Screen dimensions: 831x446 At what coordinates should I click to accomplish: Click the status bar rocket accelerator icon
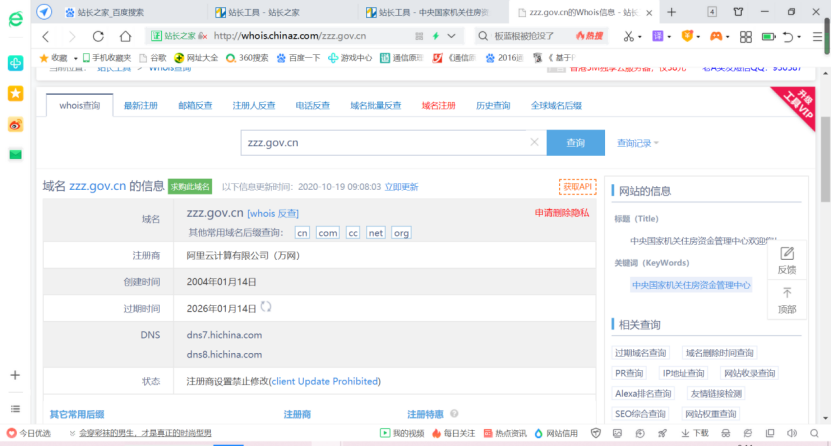662,433
